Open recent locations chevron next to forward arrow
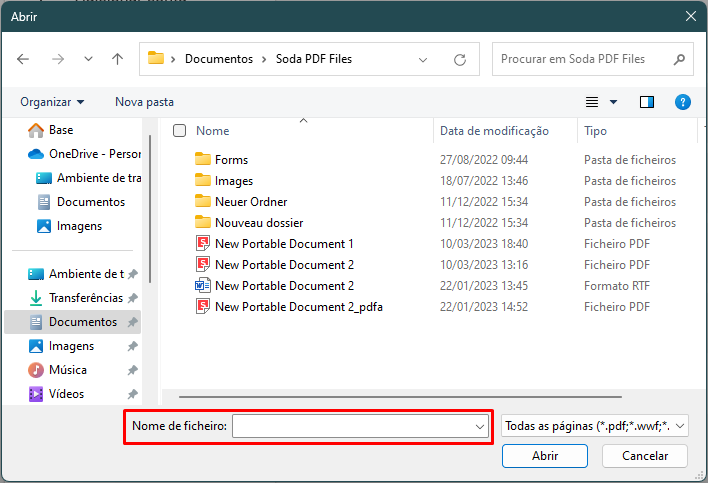Image resolution: width=708 pixels, height=483 pixels. point(88,59)
